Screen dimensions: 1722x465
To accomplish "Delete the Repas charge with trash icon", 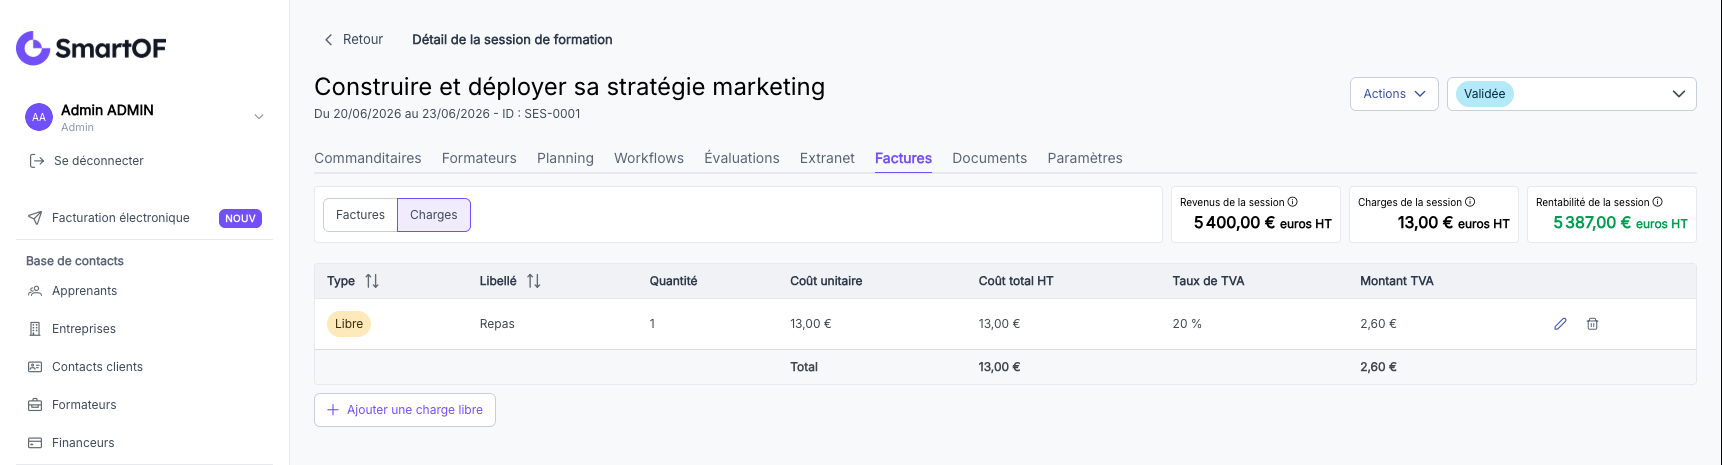I will pyautogui.click(x=1592, y=324).
